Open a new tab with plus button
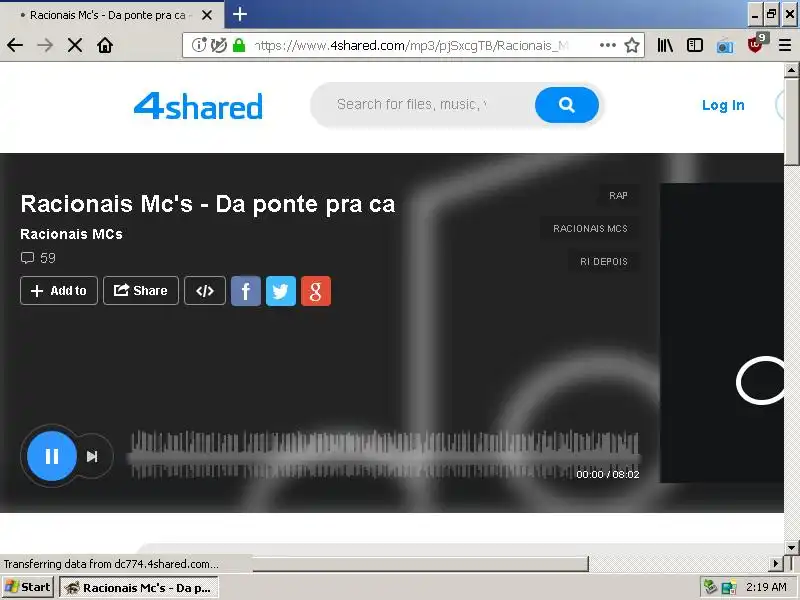 [x=240, y=14]
